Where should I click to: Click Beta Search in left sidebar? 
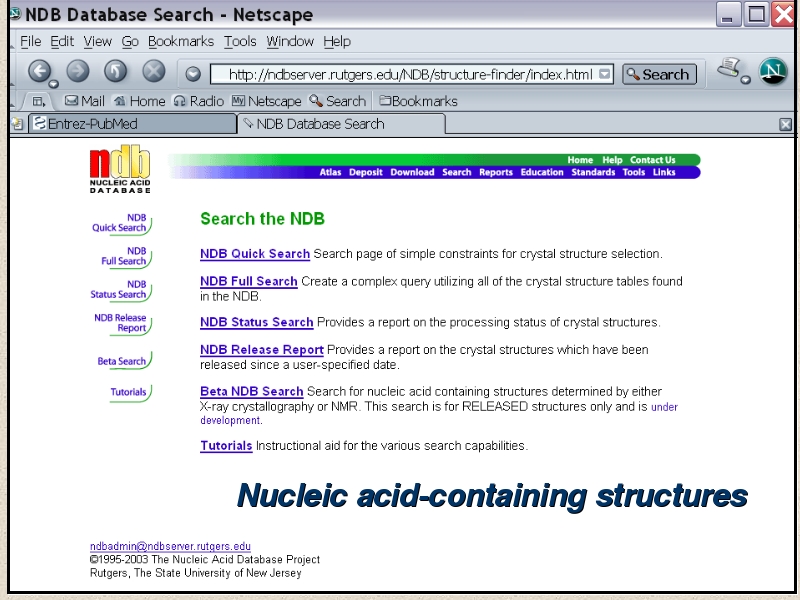(x=122, y=361)
